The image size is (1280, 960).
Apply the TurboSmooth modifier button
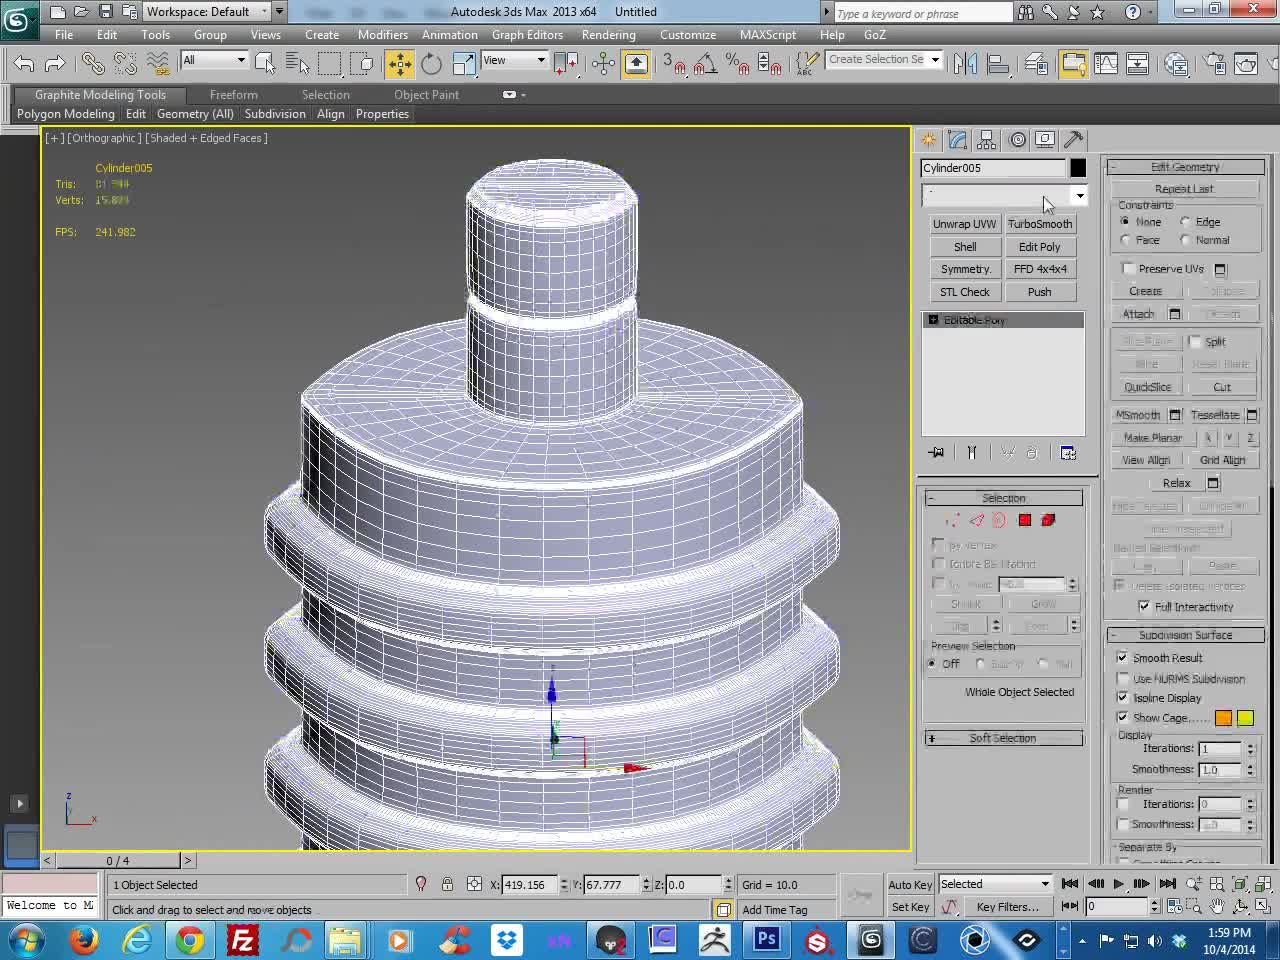pos(1040,224)
